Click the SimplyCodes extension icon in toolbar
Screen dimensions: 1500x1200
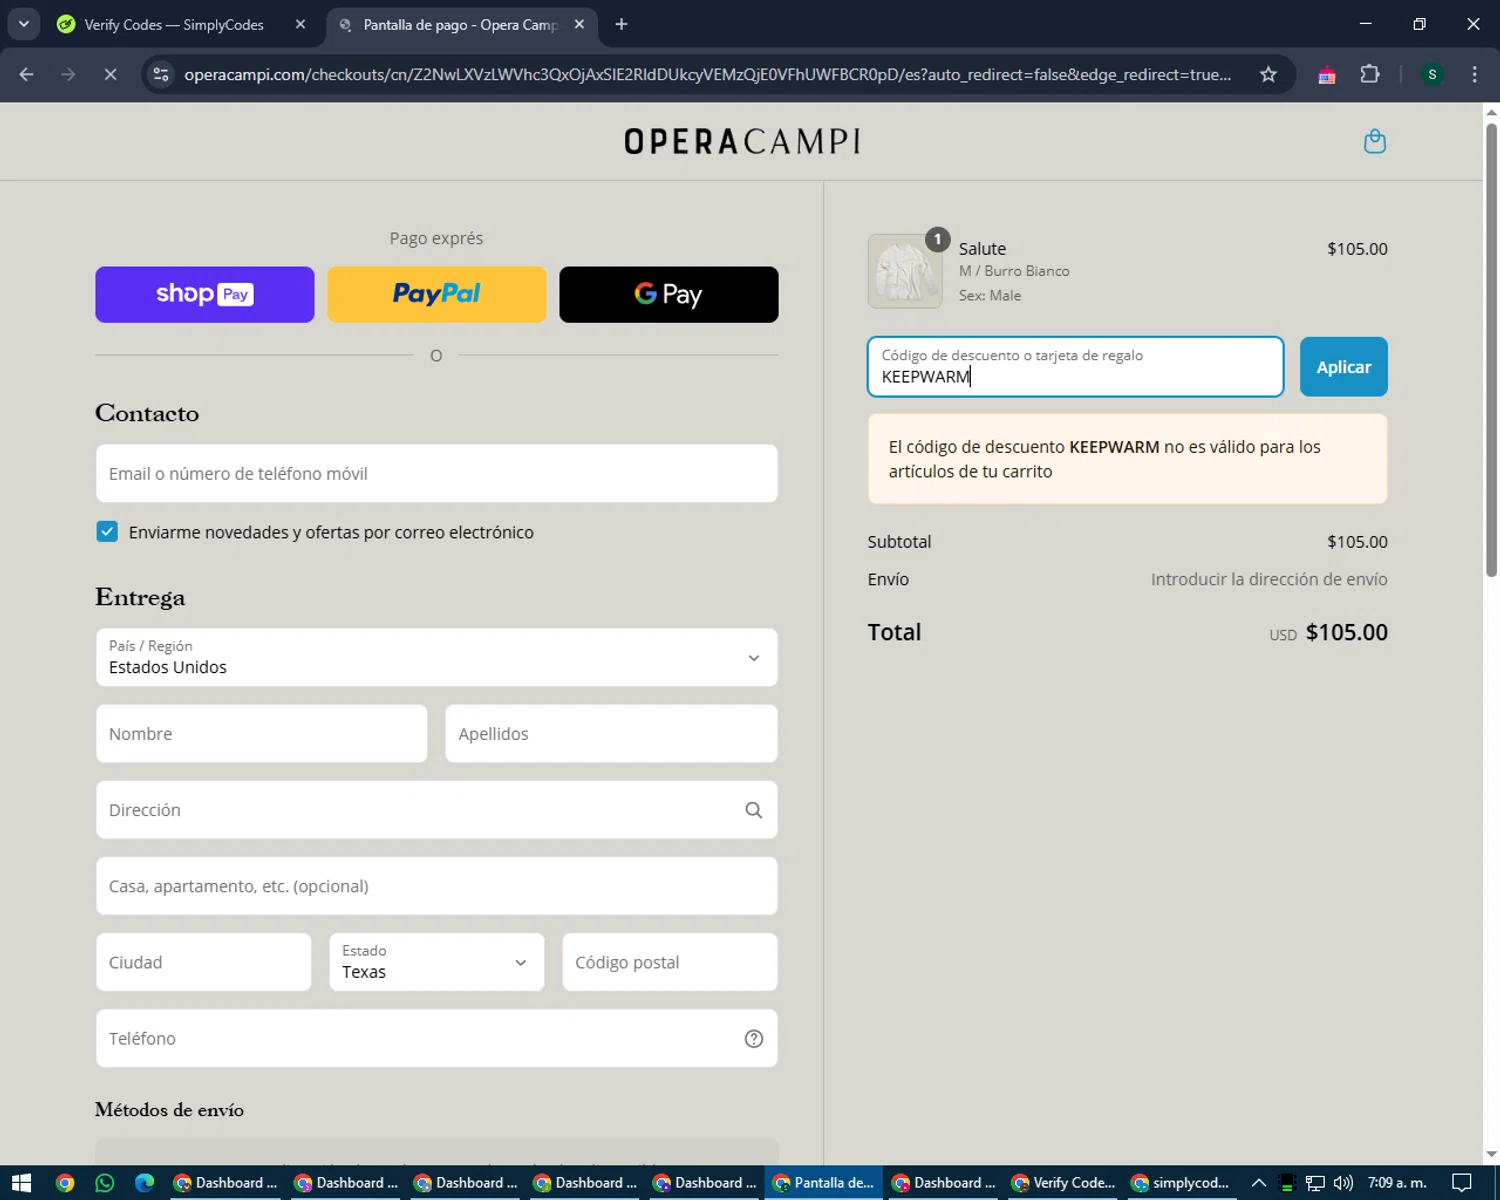[1327, 75]
